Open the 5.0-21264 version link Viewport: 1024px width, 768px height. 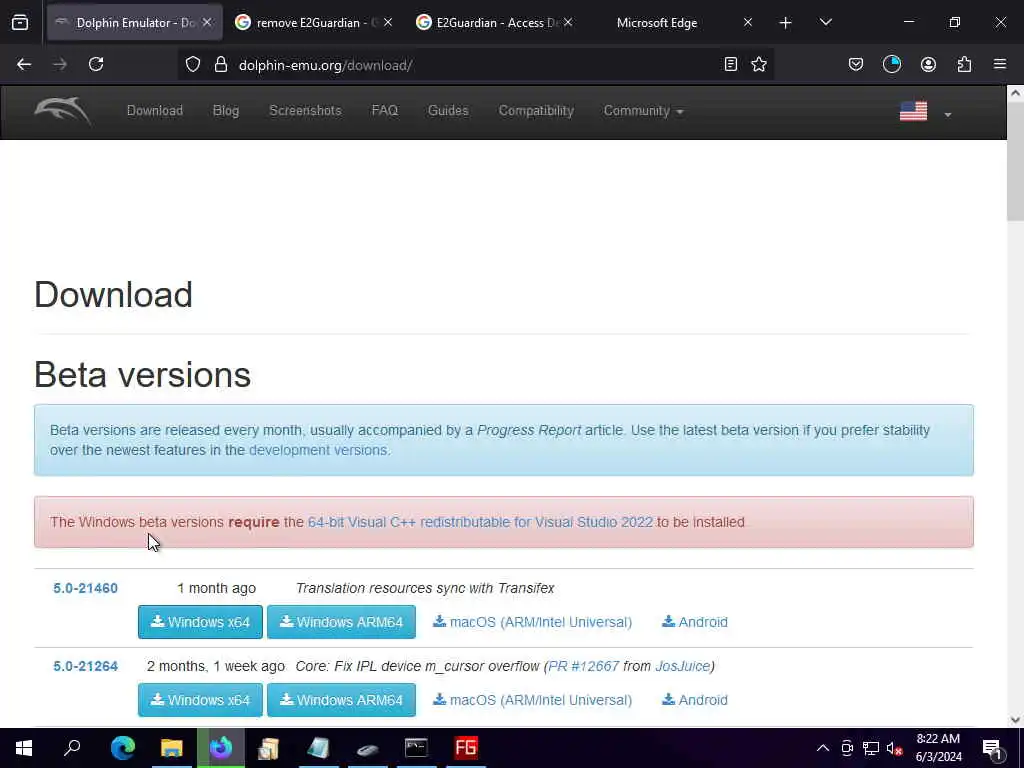click(x=86, y=666)
